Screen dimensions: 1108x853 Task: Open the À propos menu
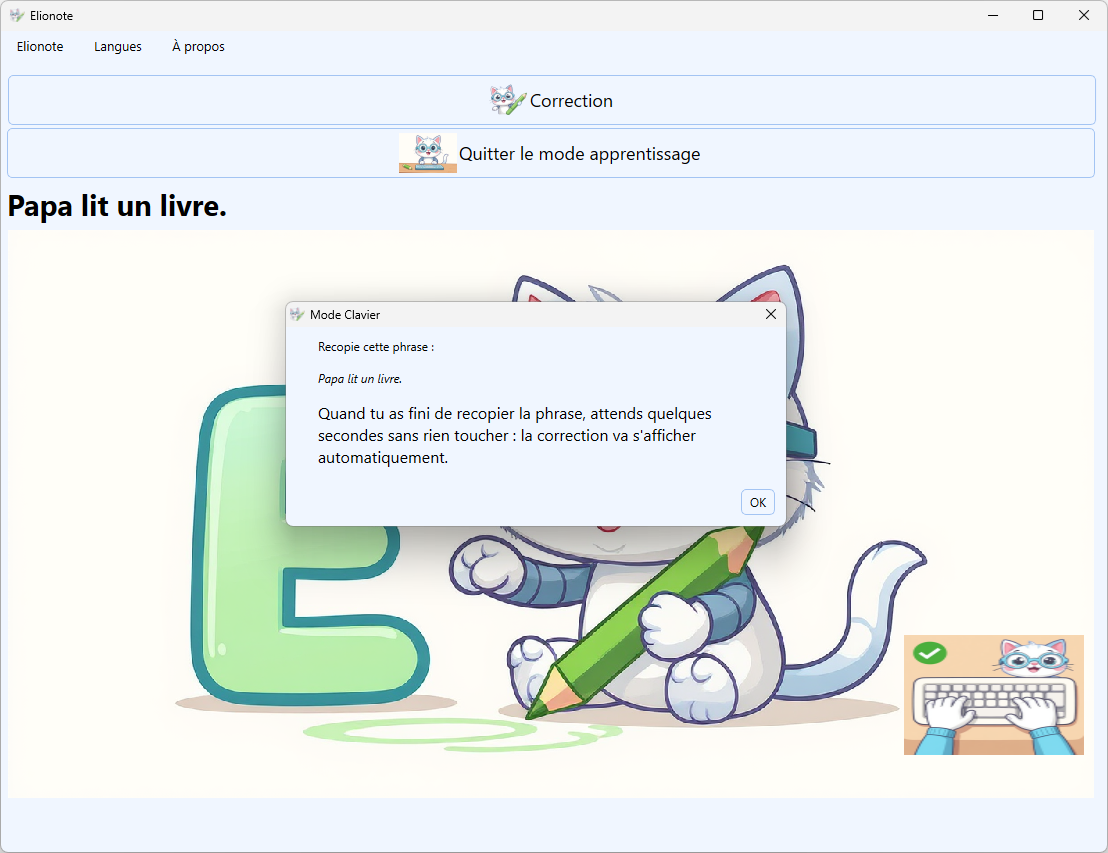tap(198, 47)
